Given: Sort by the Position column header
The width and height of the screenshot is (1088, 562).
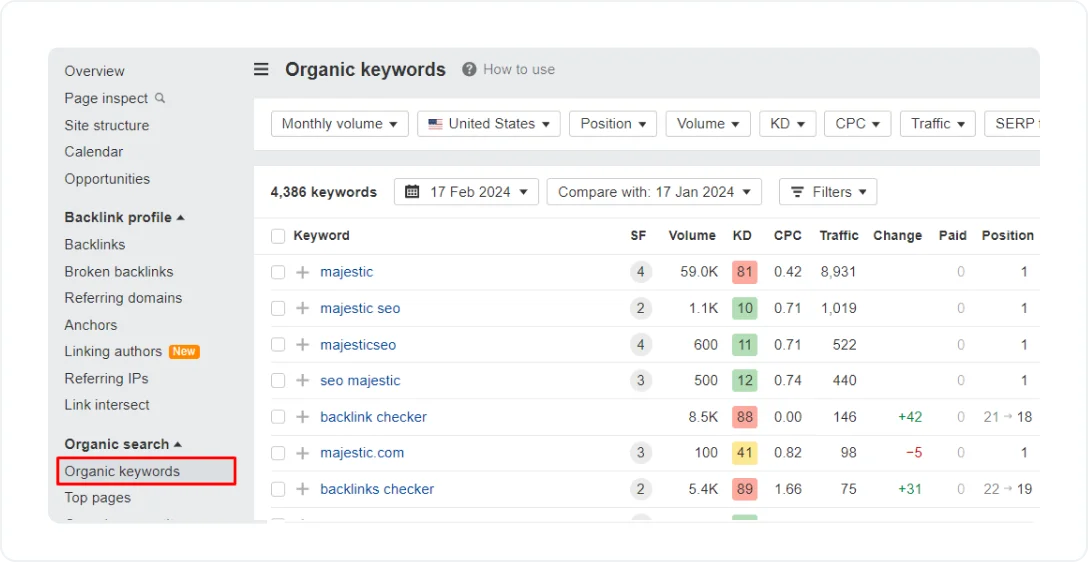Looking at the screenshot, I should pyautogui.click(x=1008, y=236).
